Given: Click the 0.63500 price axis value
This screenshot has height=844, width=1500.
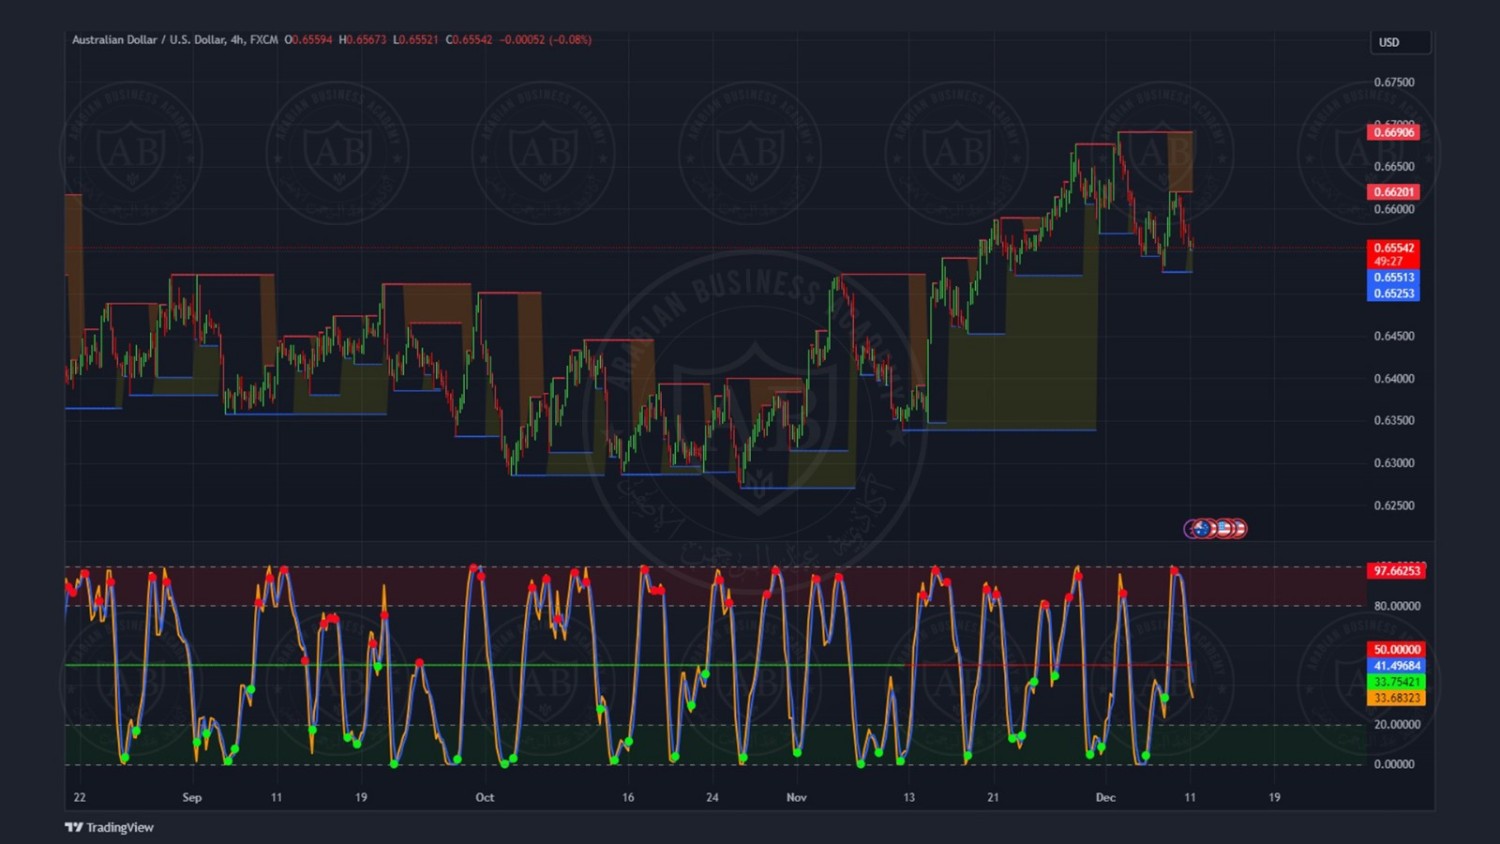Looking at the screenshot, I should 1394,421.
